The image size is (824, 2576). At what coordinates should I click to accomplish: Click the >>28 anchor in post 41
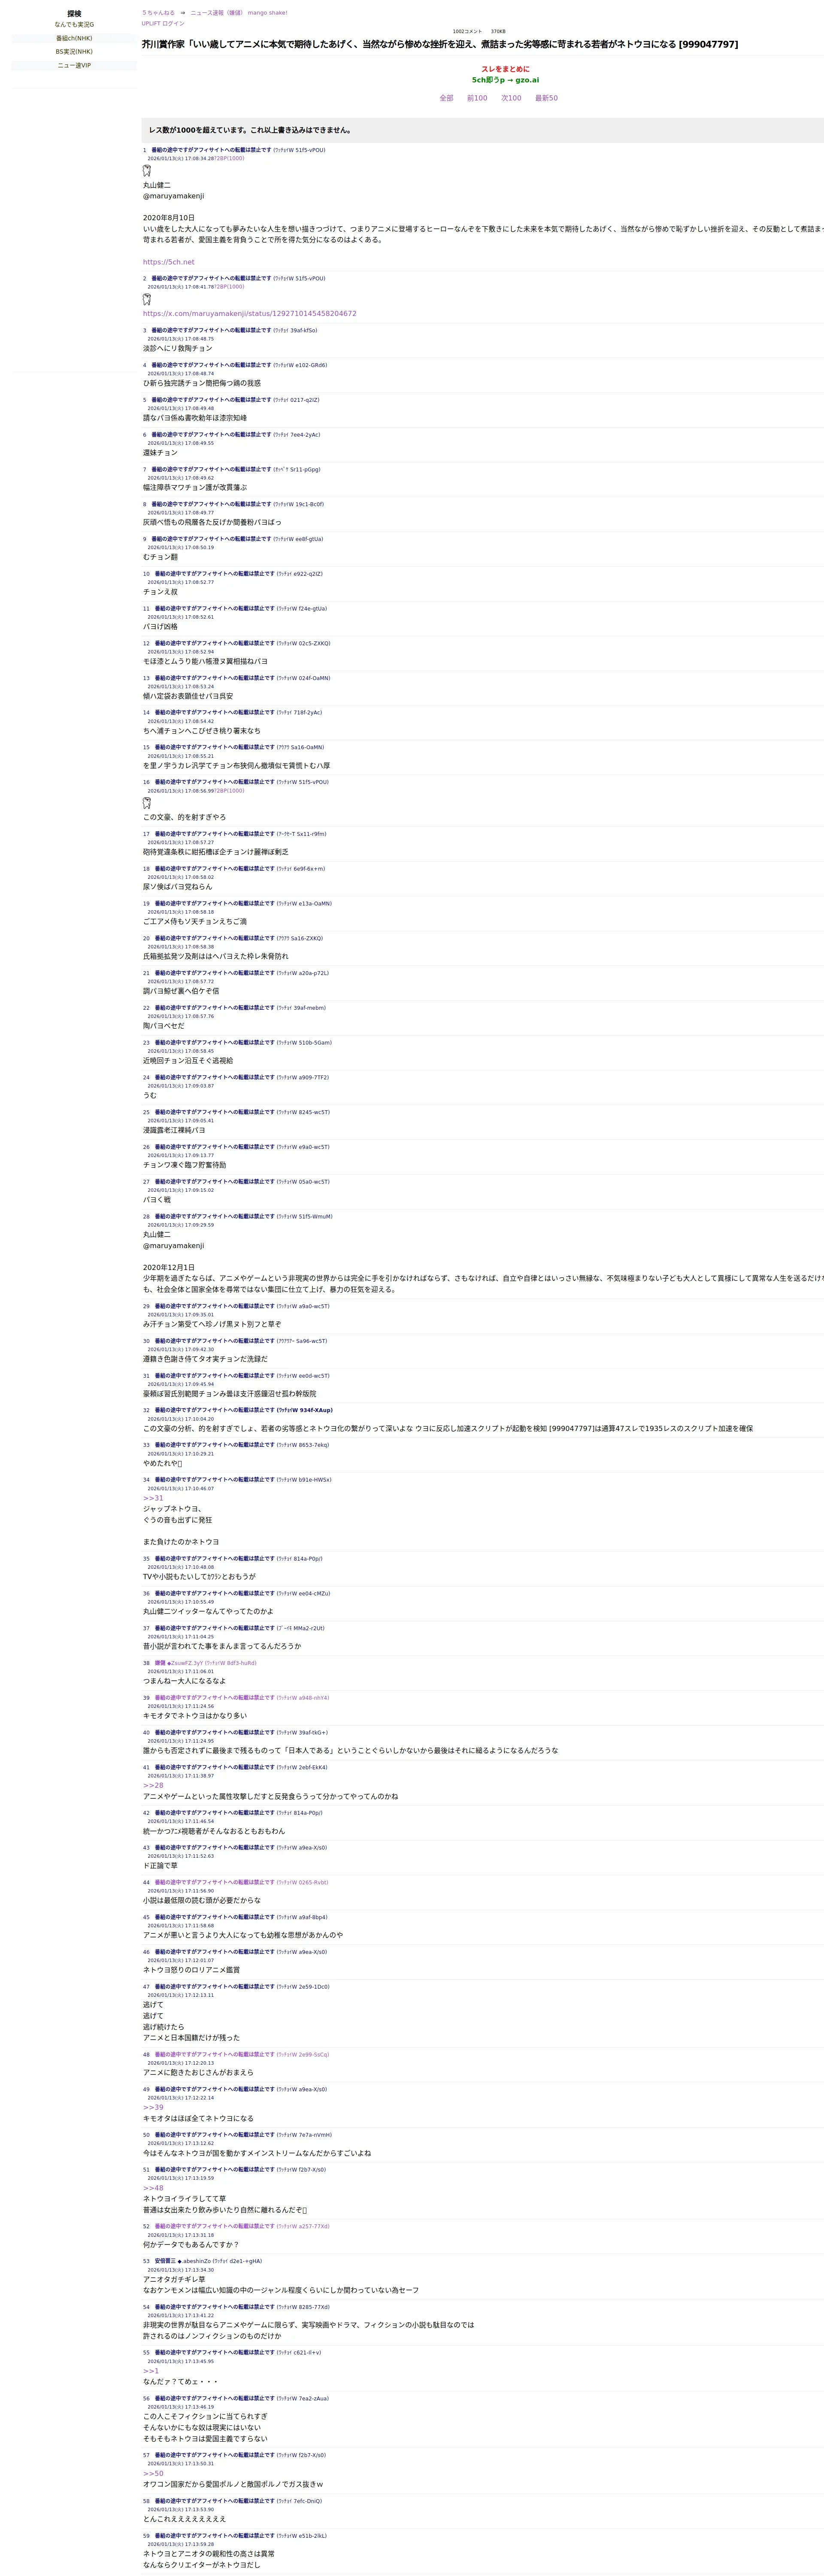coord(153,1785)
